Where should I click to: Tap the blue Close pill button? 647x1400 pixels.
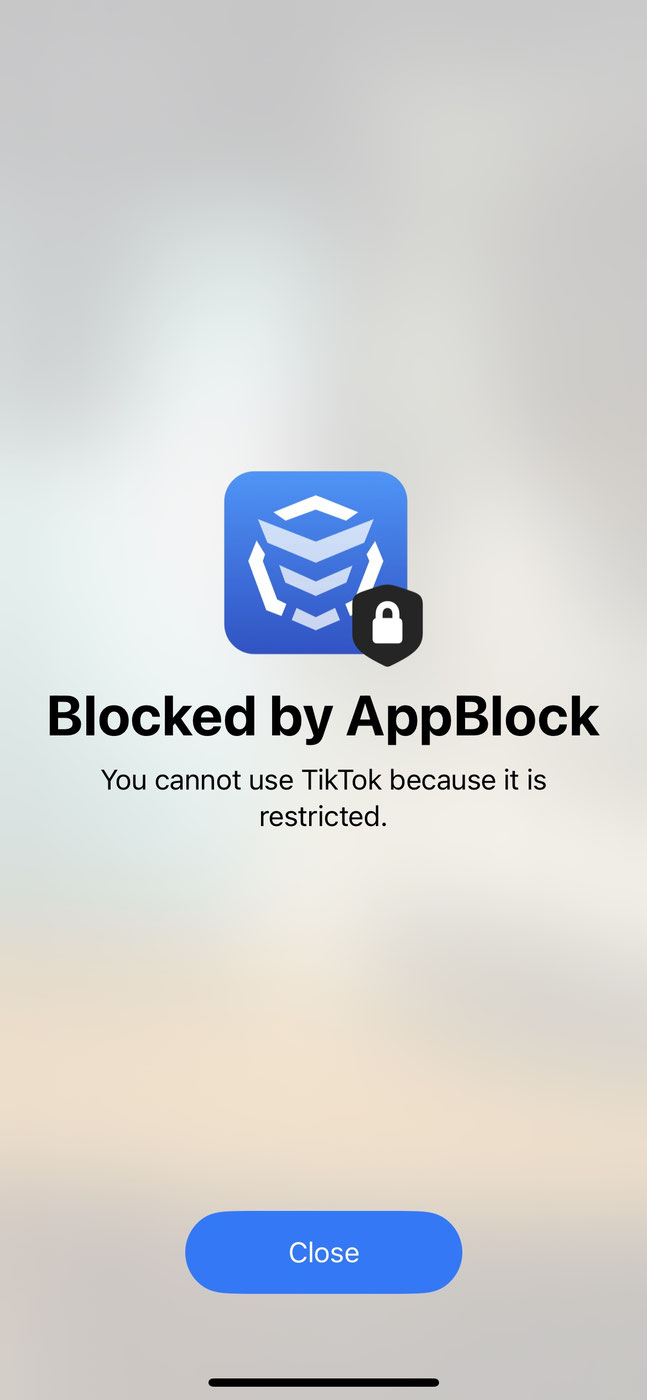click(324, 1252)
